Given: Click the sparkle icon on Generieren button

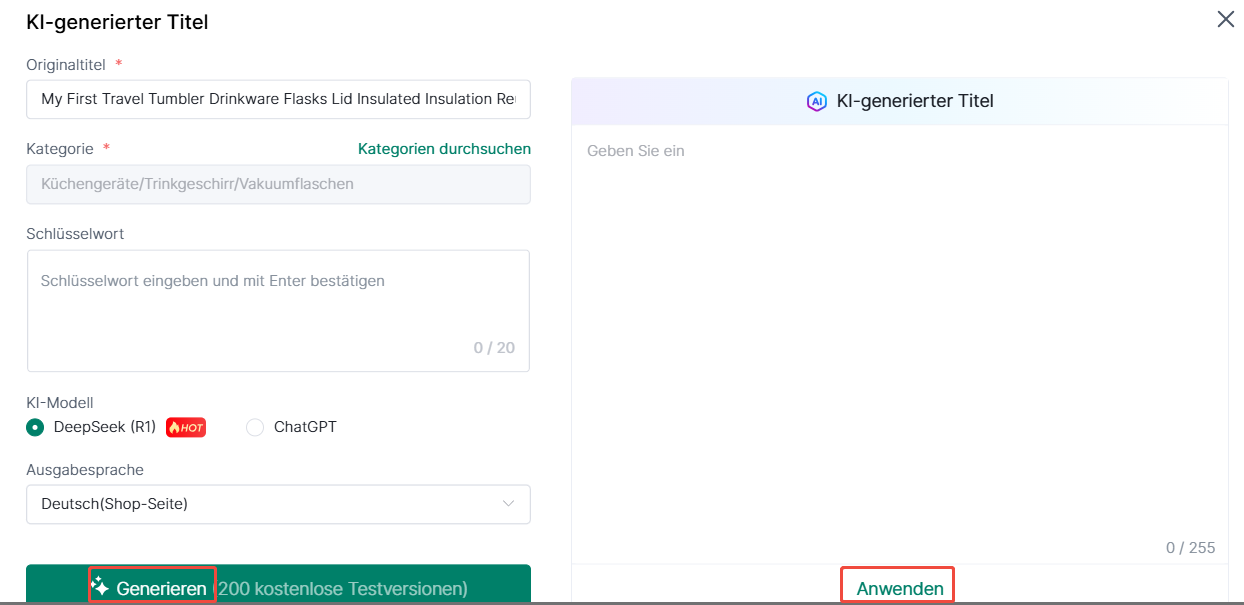Looking at the screenshot, I should pyautogui.click(x=100, y=587).
